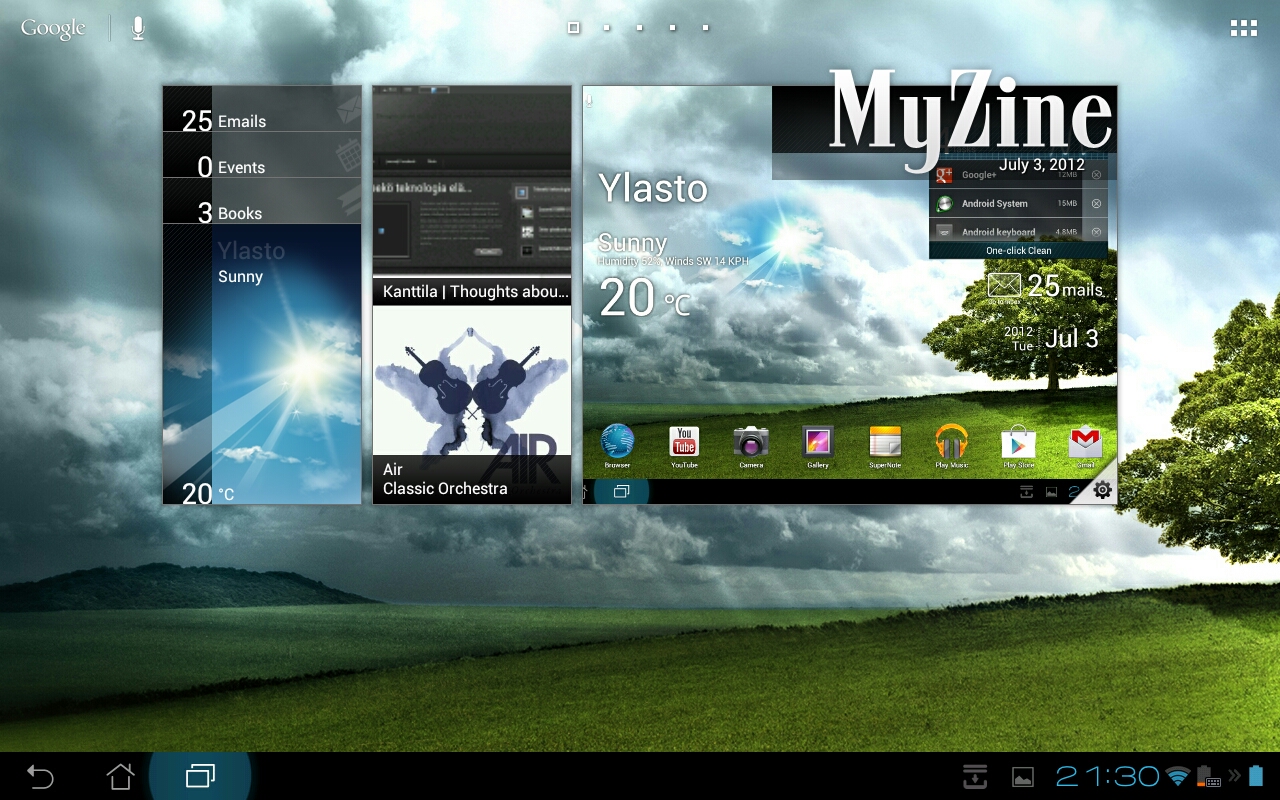Open the Tue Jul 3 date widget
The image size is (1280, 800).
pos(1051,338)
